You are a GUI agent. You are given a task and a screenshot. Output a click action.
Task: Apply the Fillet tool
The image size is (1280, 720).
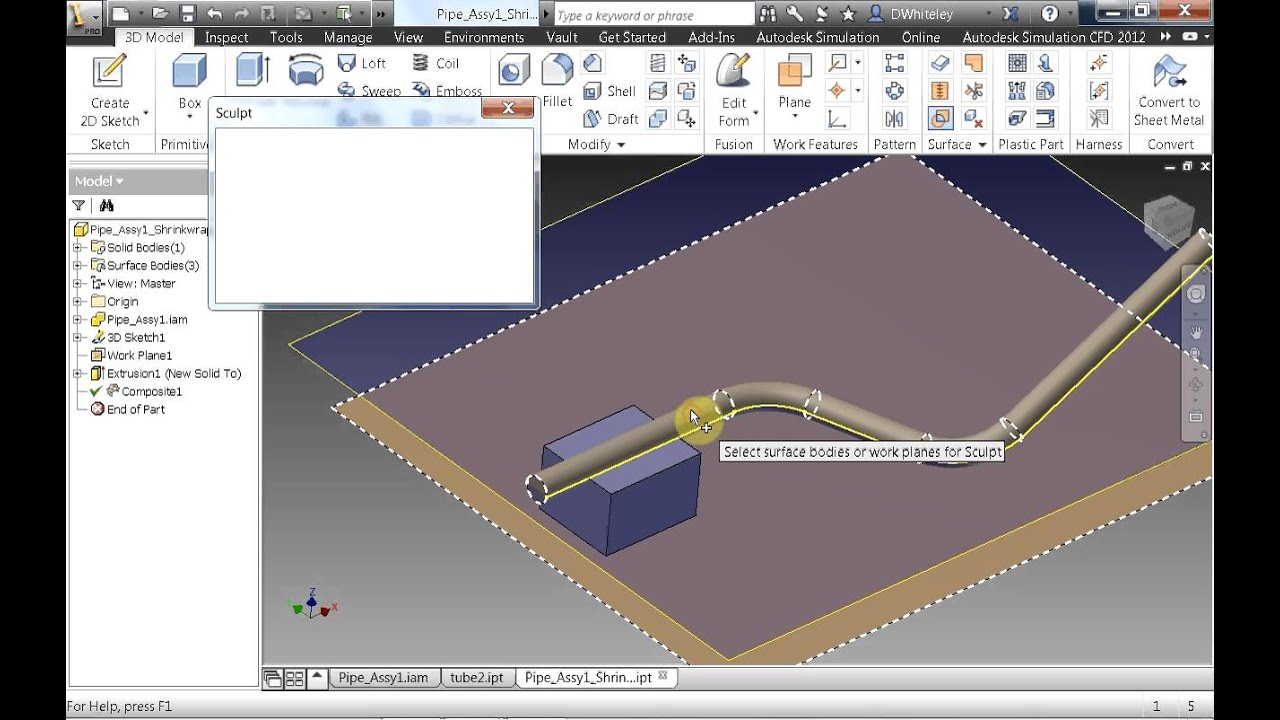557,81
